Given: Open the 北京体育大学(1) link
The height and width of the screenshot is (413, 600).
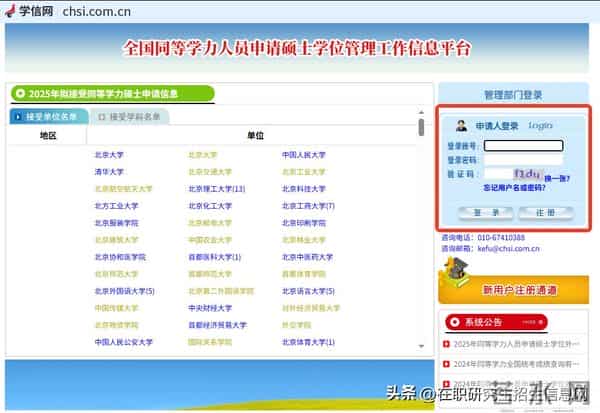Looking at the screenshot, I should [x=308, y=342].
